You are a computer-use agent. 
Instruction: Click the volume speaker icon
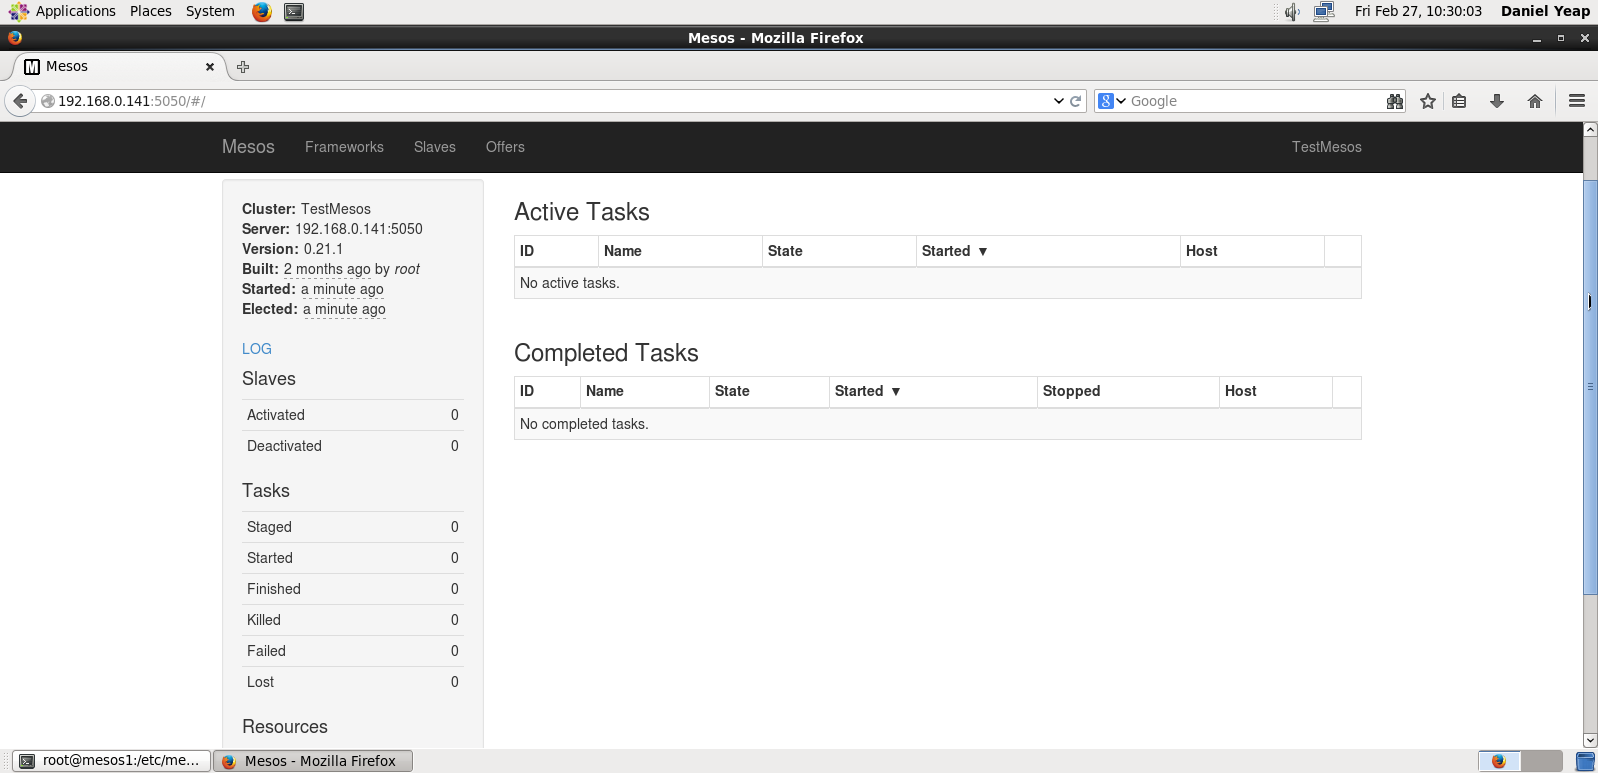coord(1292,12)
